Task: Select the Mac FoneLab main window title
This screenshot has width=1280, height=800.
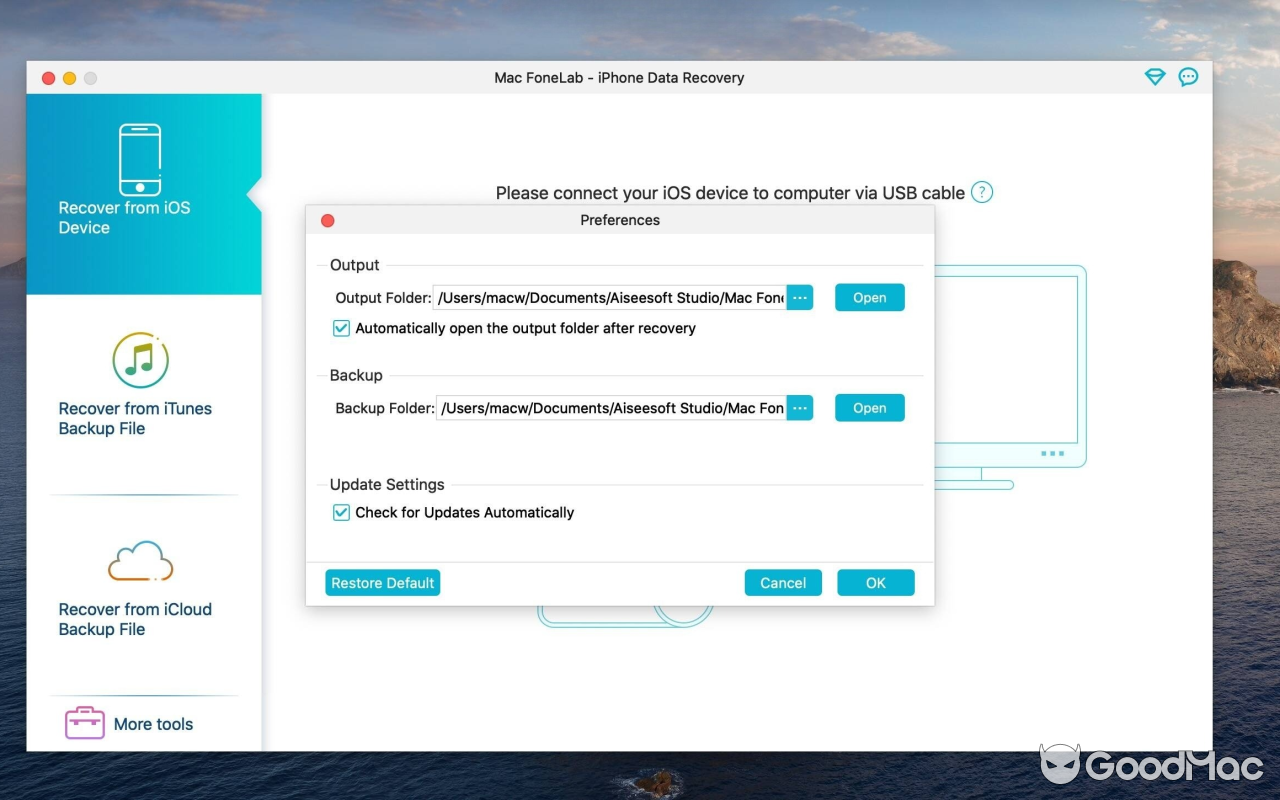Action: [x=620, y=77]
